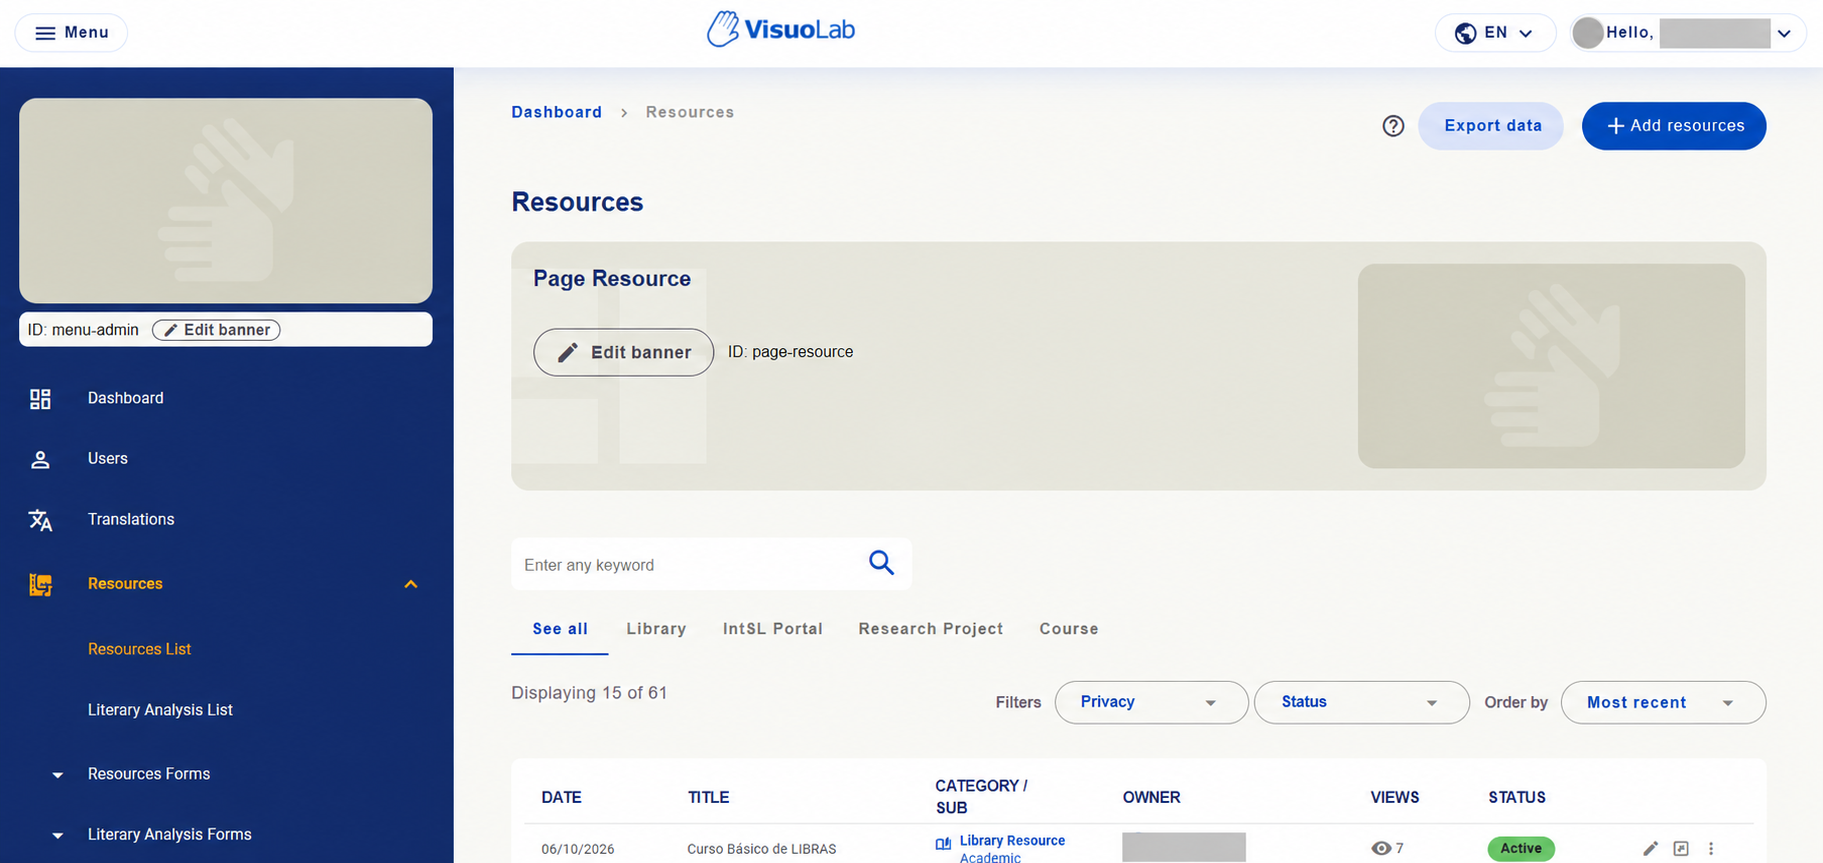This screenshot has width=1823, height=863.
Task: Expand Resources Forms in sidebar
Action: (58, 775)
